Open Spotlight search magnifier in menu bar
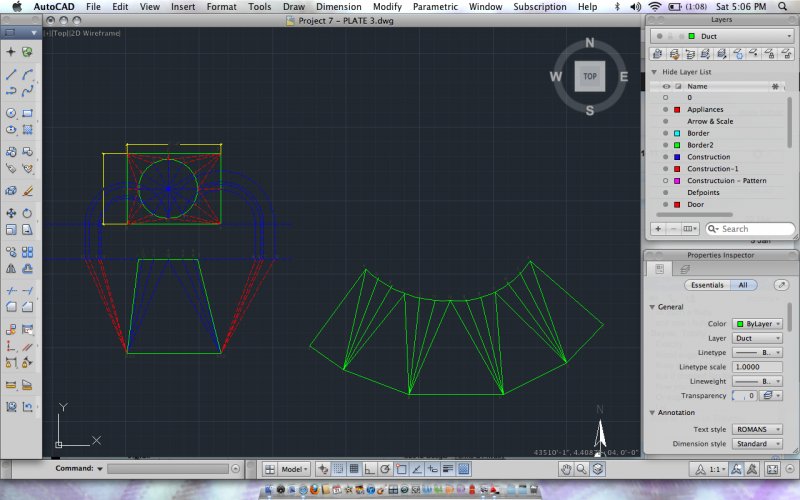This screenshot has width=800, height=500. 783,7
